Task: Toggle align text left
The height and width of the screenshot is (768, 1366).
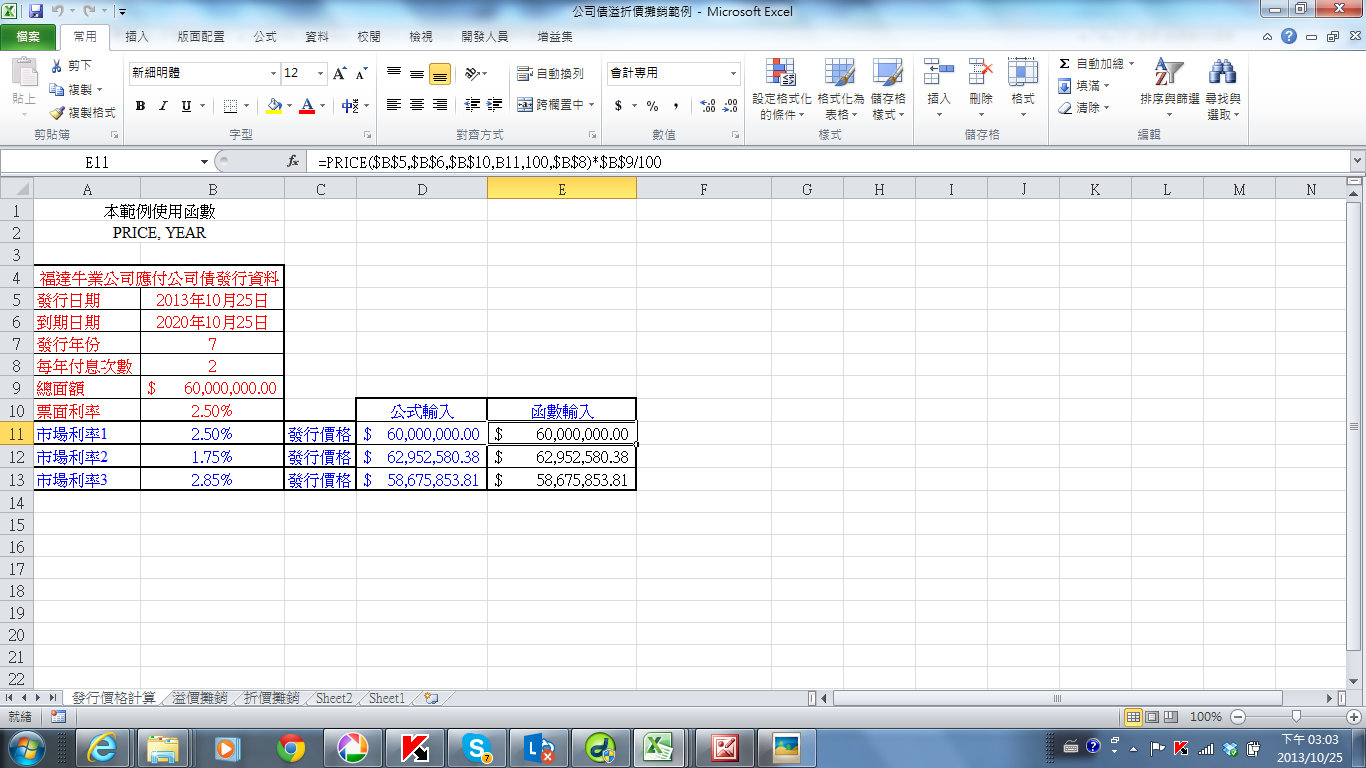Action: point(394,105)
